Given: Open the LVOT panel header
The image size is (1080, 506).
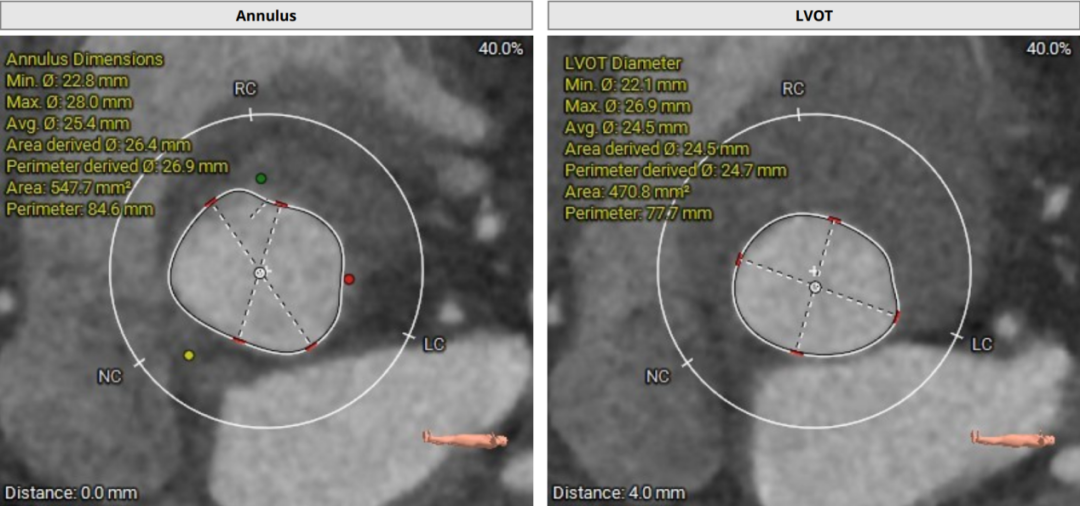Looking at the screenshot, I should click(814, 15).
